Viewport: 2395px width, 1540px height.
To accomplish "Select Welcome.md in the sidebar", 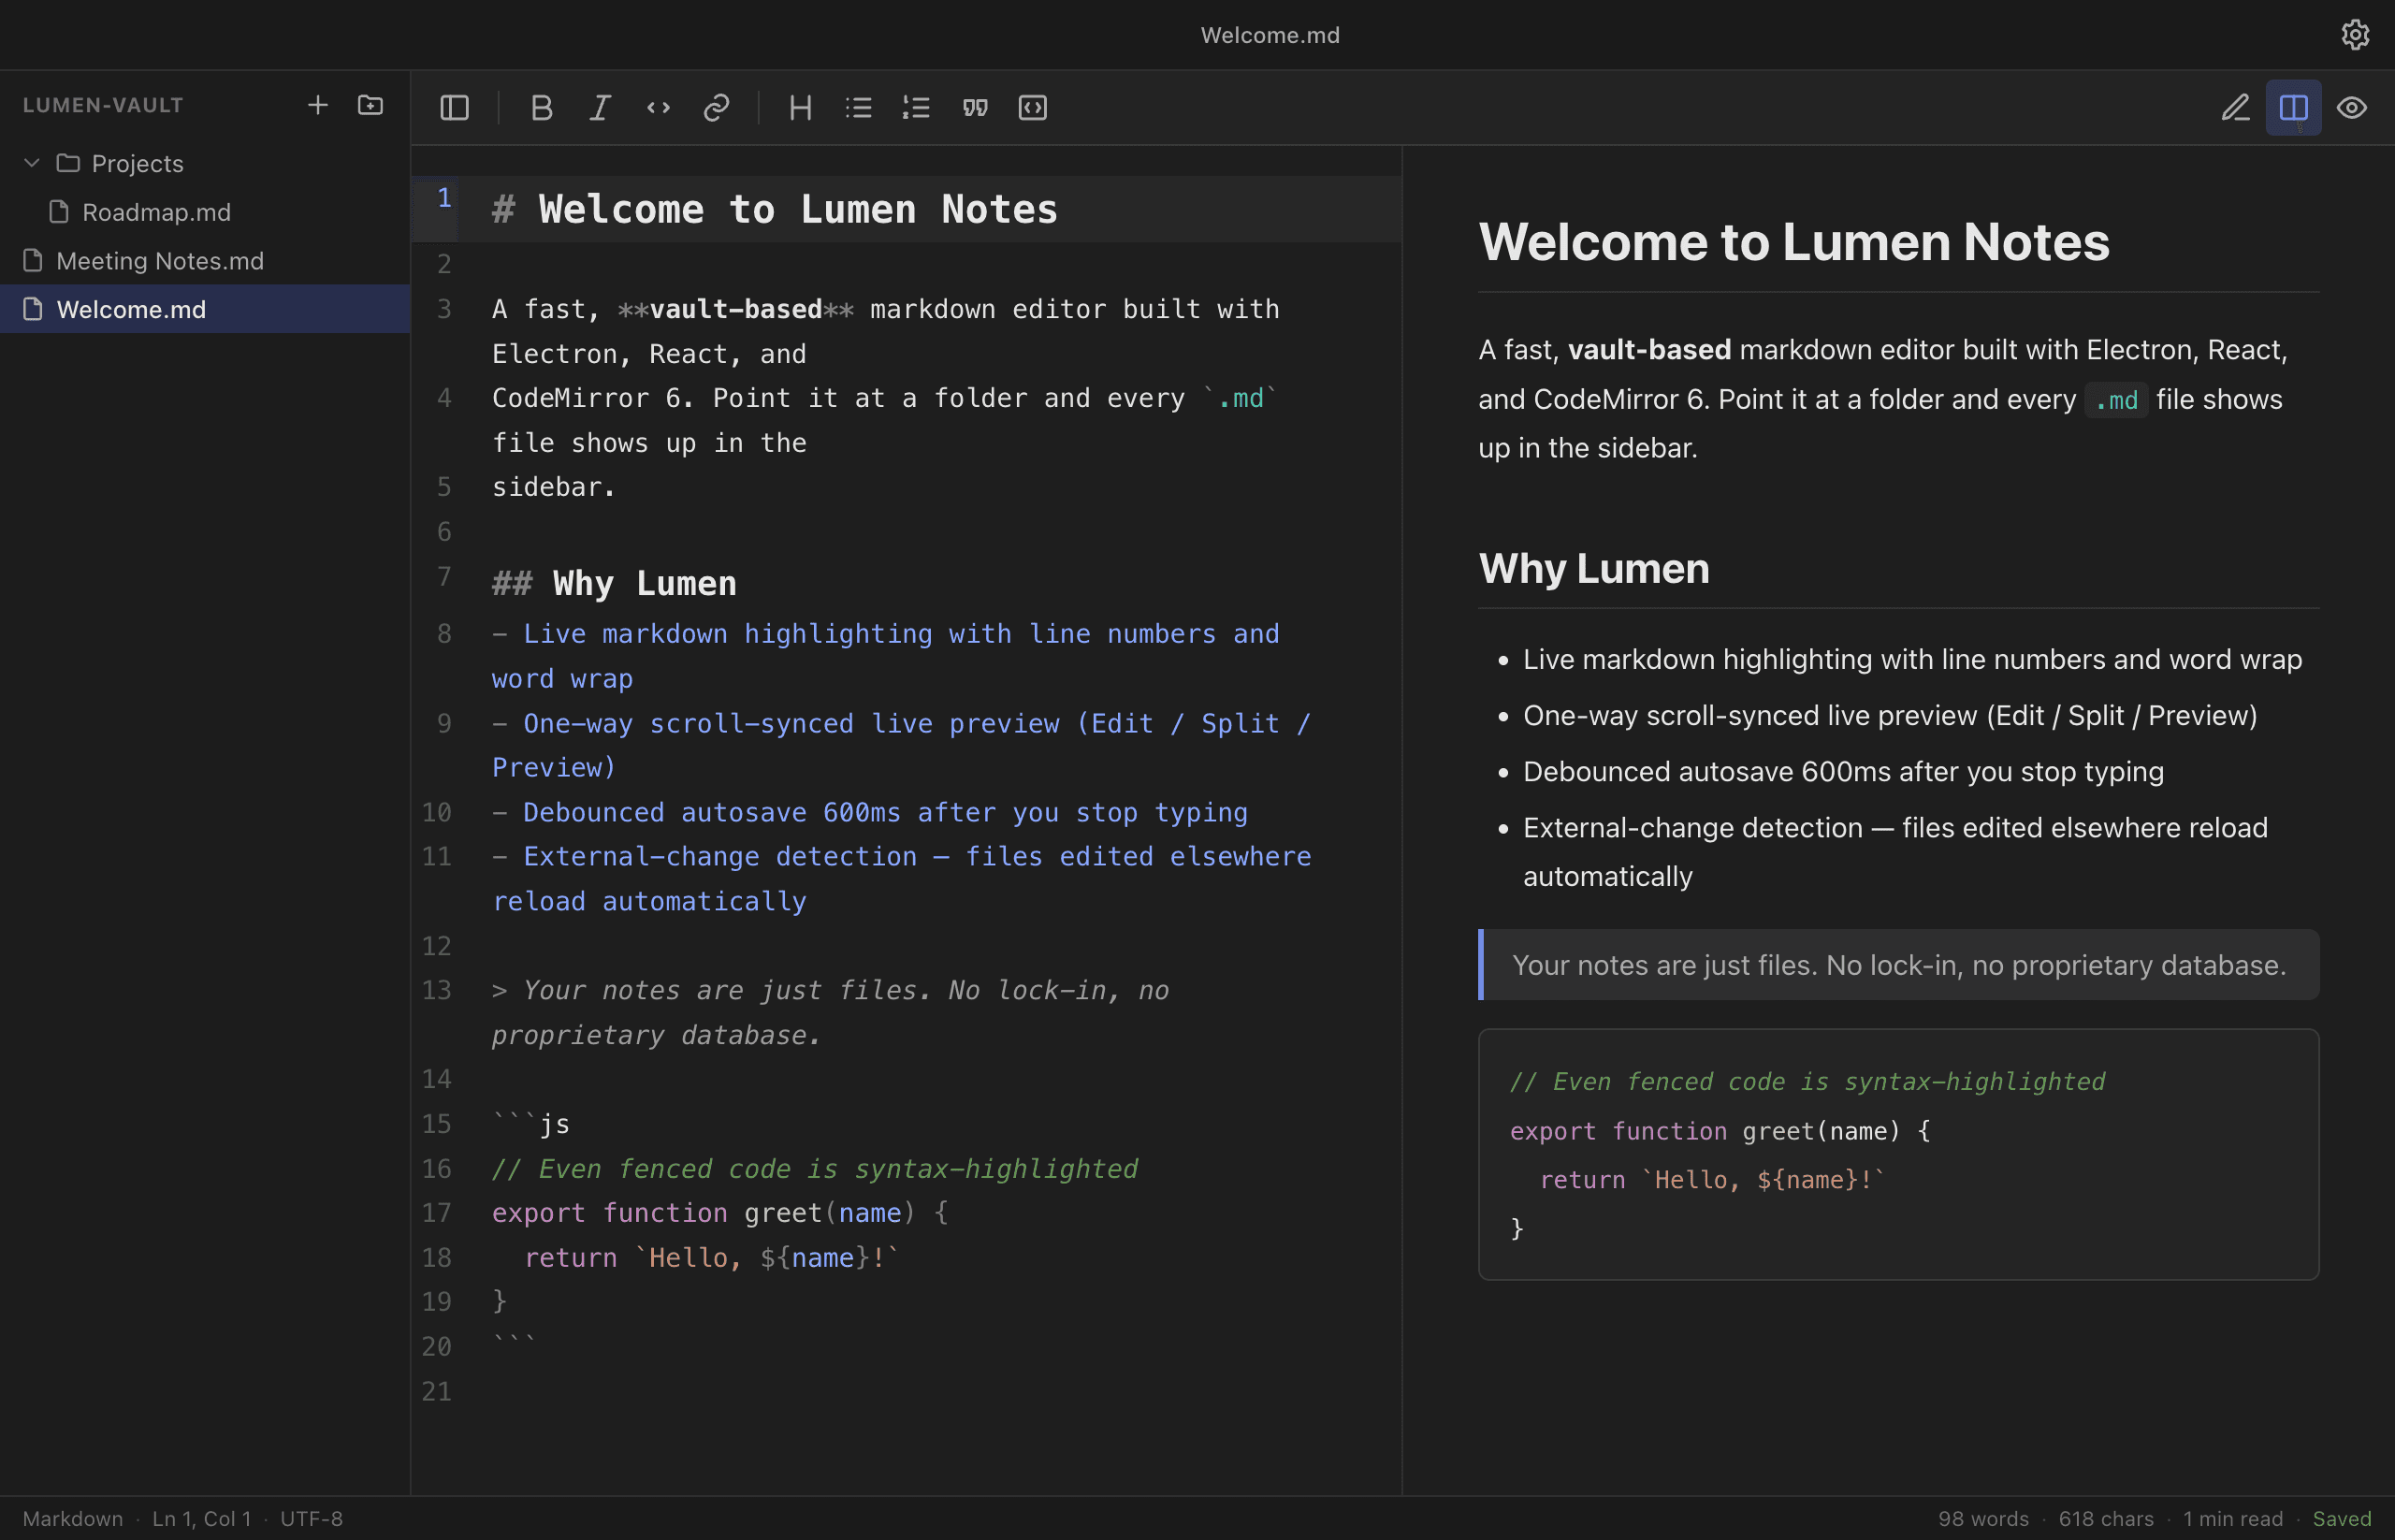I will [x=205, y=309].
